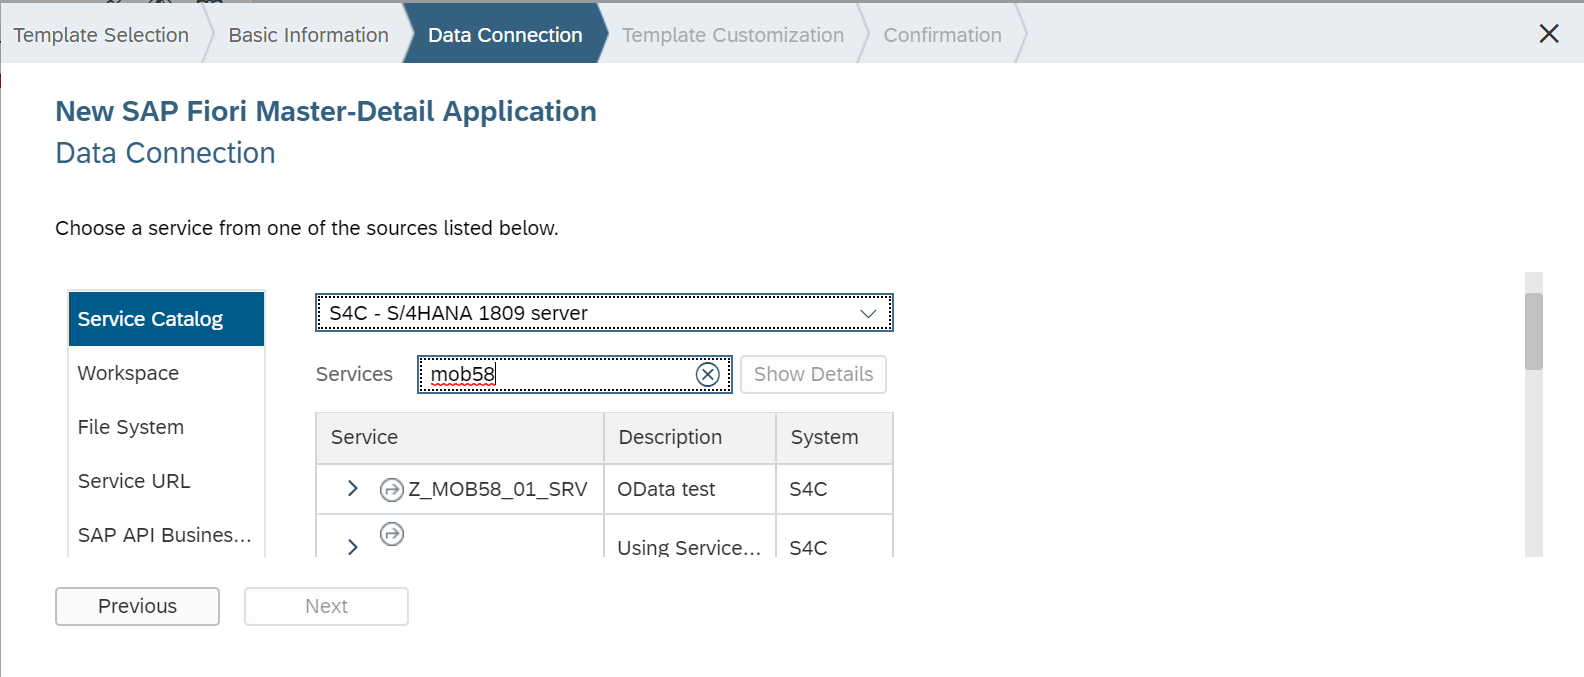Go to the Template Selection step

[101, 35]
